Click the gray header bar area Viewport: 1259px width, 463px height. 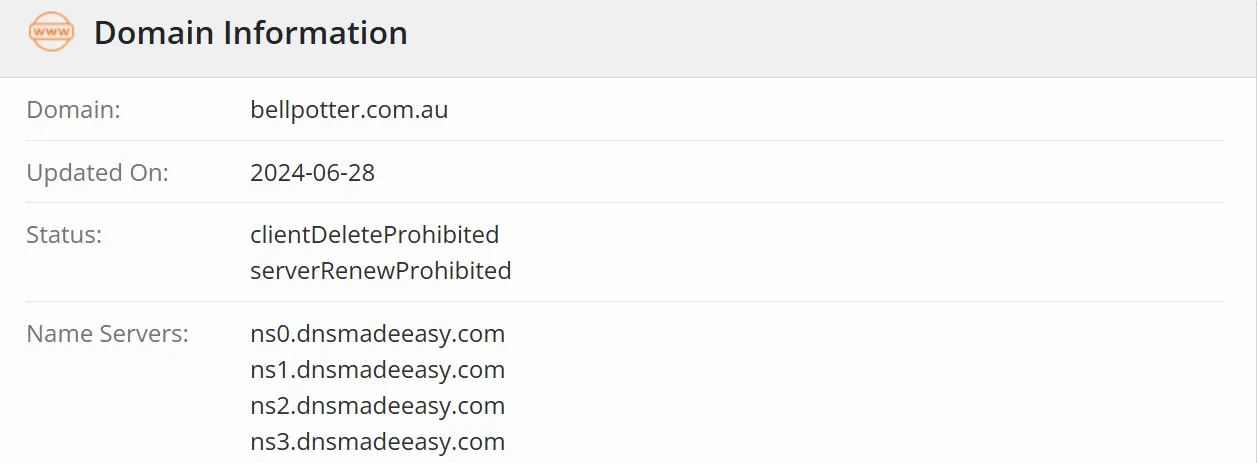(830, 38)
